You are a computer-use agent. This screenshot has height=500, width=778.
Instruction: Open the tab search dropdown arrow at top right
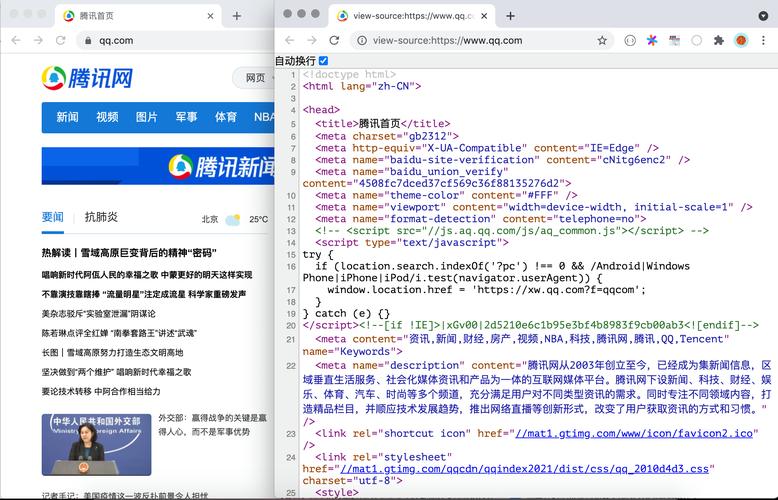tap(763, 16)
